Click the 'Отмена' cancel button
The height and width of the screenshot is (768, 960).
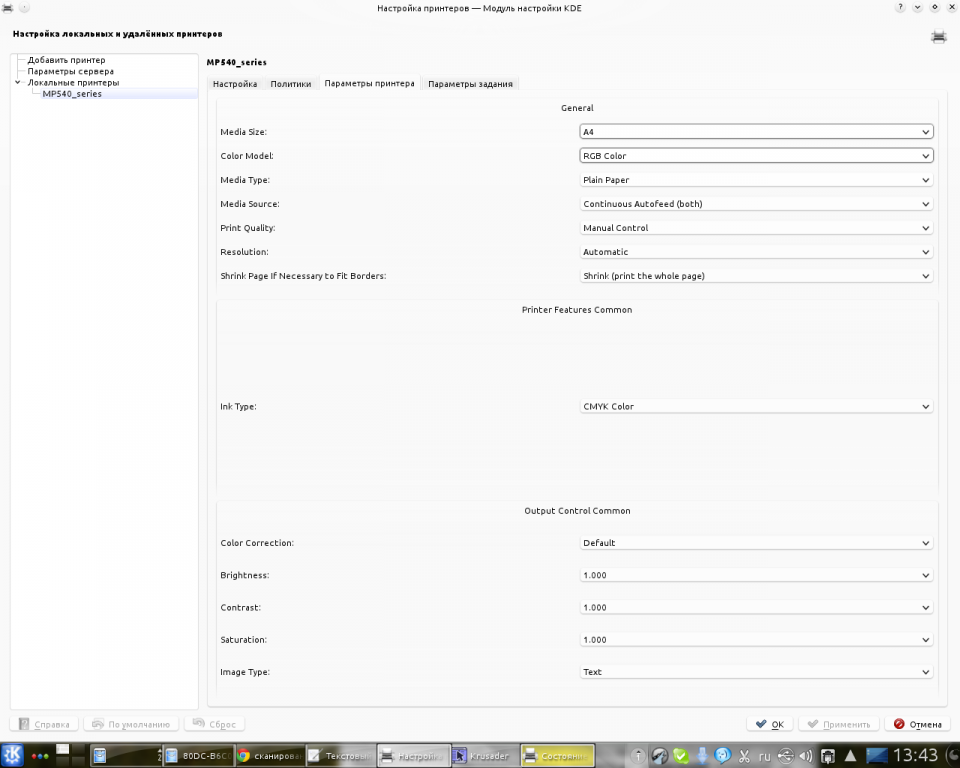tap(917, 724)
